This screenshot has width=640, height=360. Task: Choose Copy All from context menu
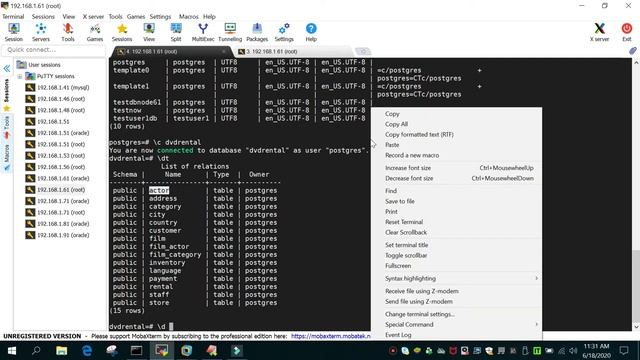457,124
